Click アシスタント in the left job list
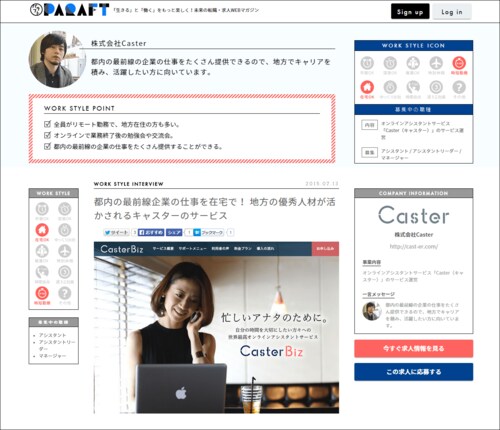Image resolution: width=500 pixels, height=430 pixels. 52,335
